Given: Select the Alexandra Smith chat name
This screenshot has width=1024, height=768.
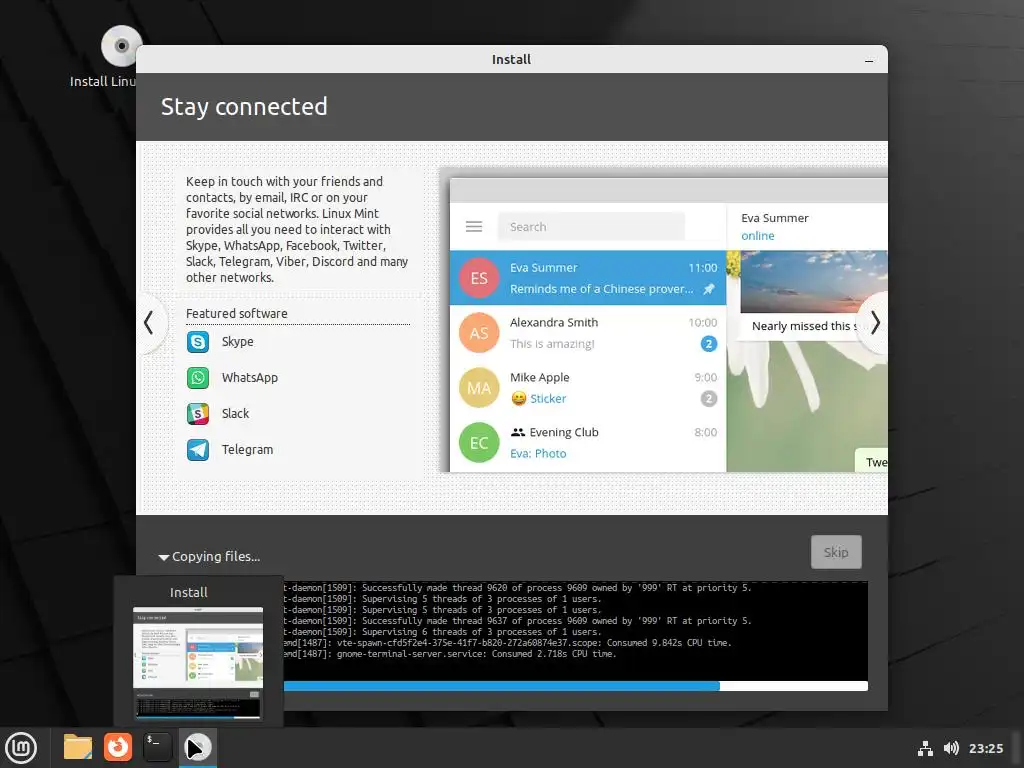Looking at the screenshot, I should tap(554, 323).
